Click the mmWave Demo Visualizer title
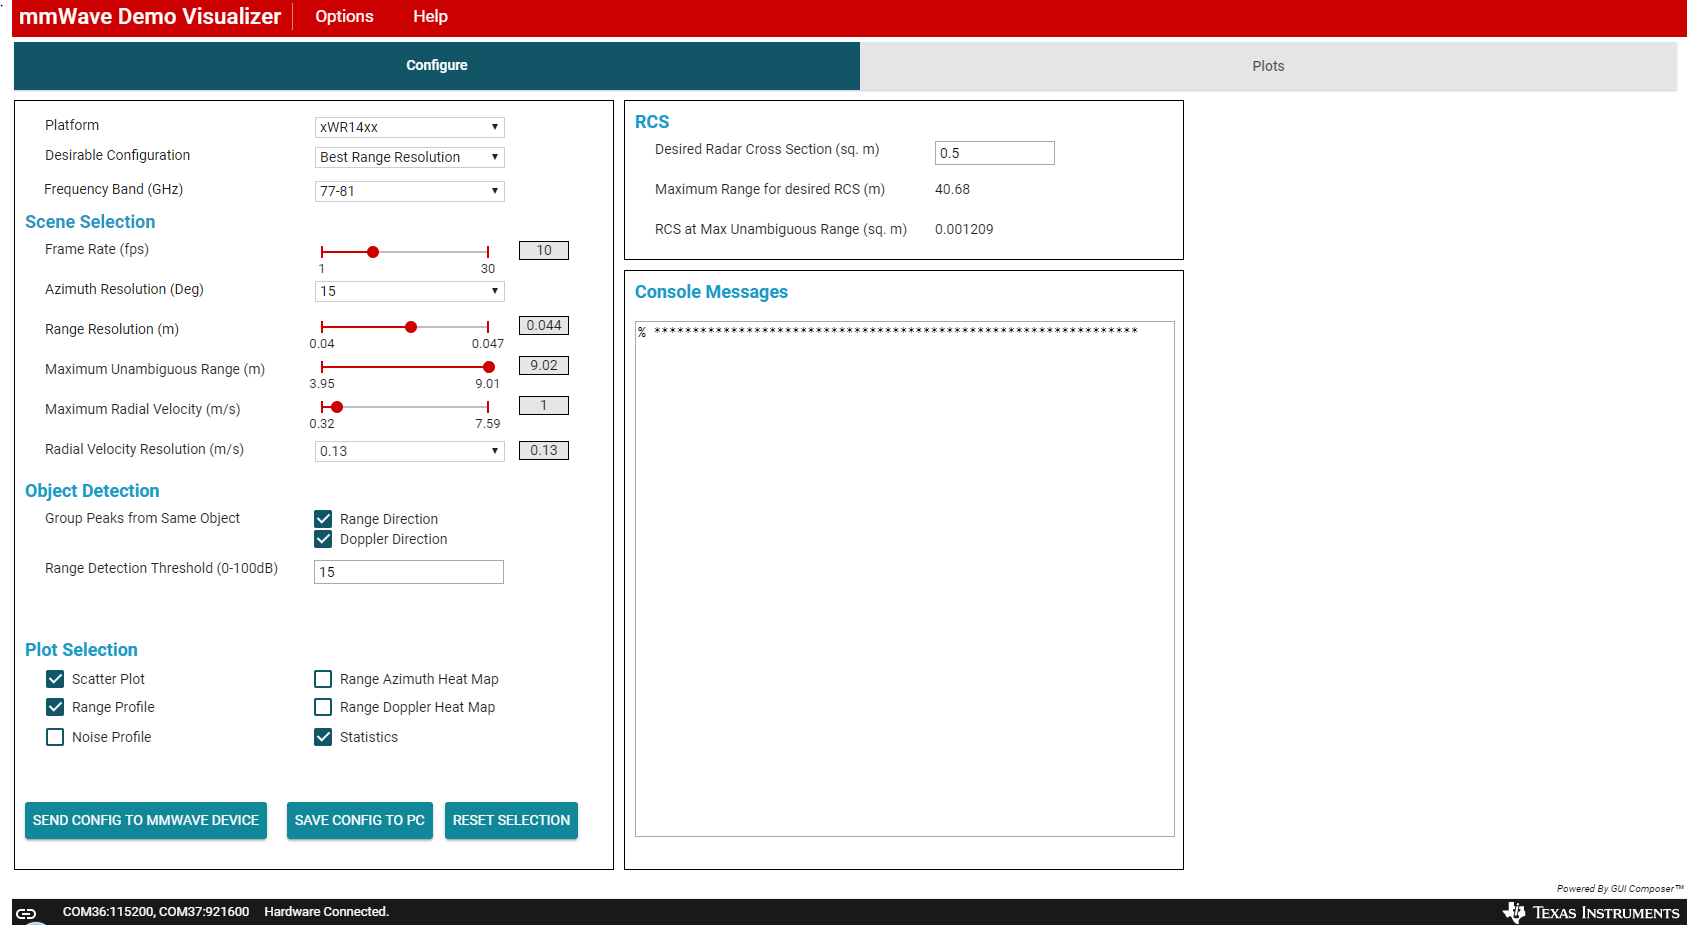Image resolution: width=1687 pixels, height=925 pixels. (x=150, y=16)
